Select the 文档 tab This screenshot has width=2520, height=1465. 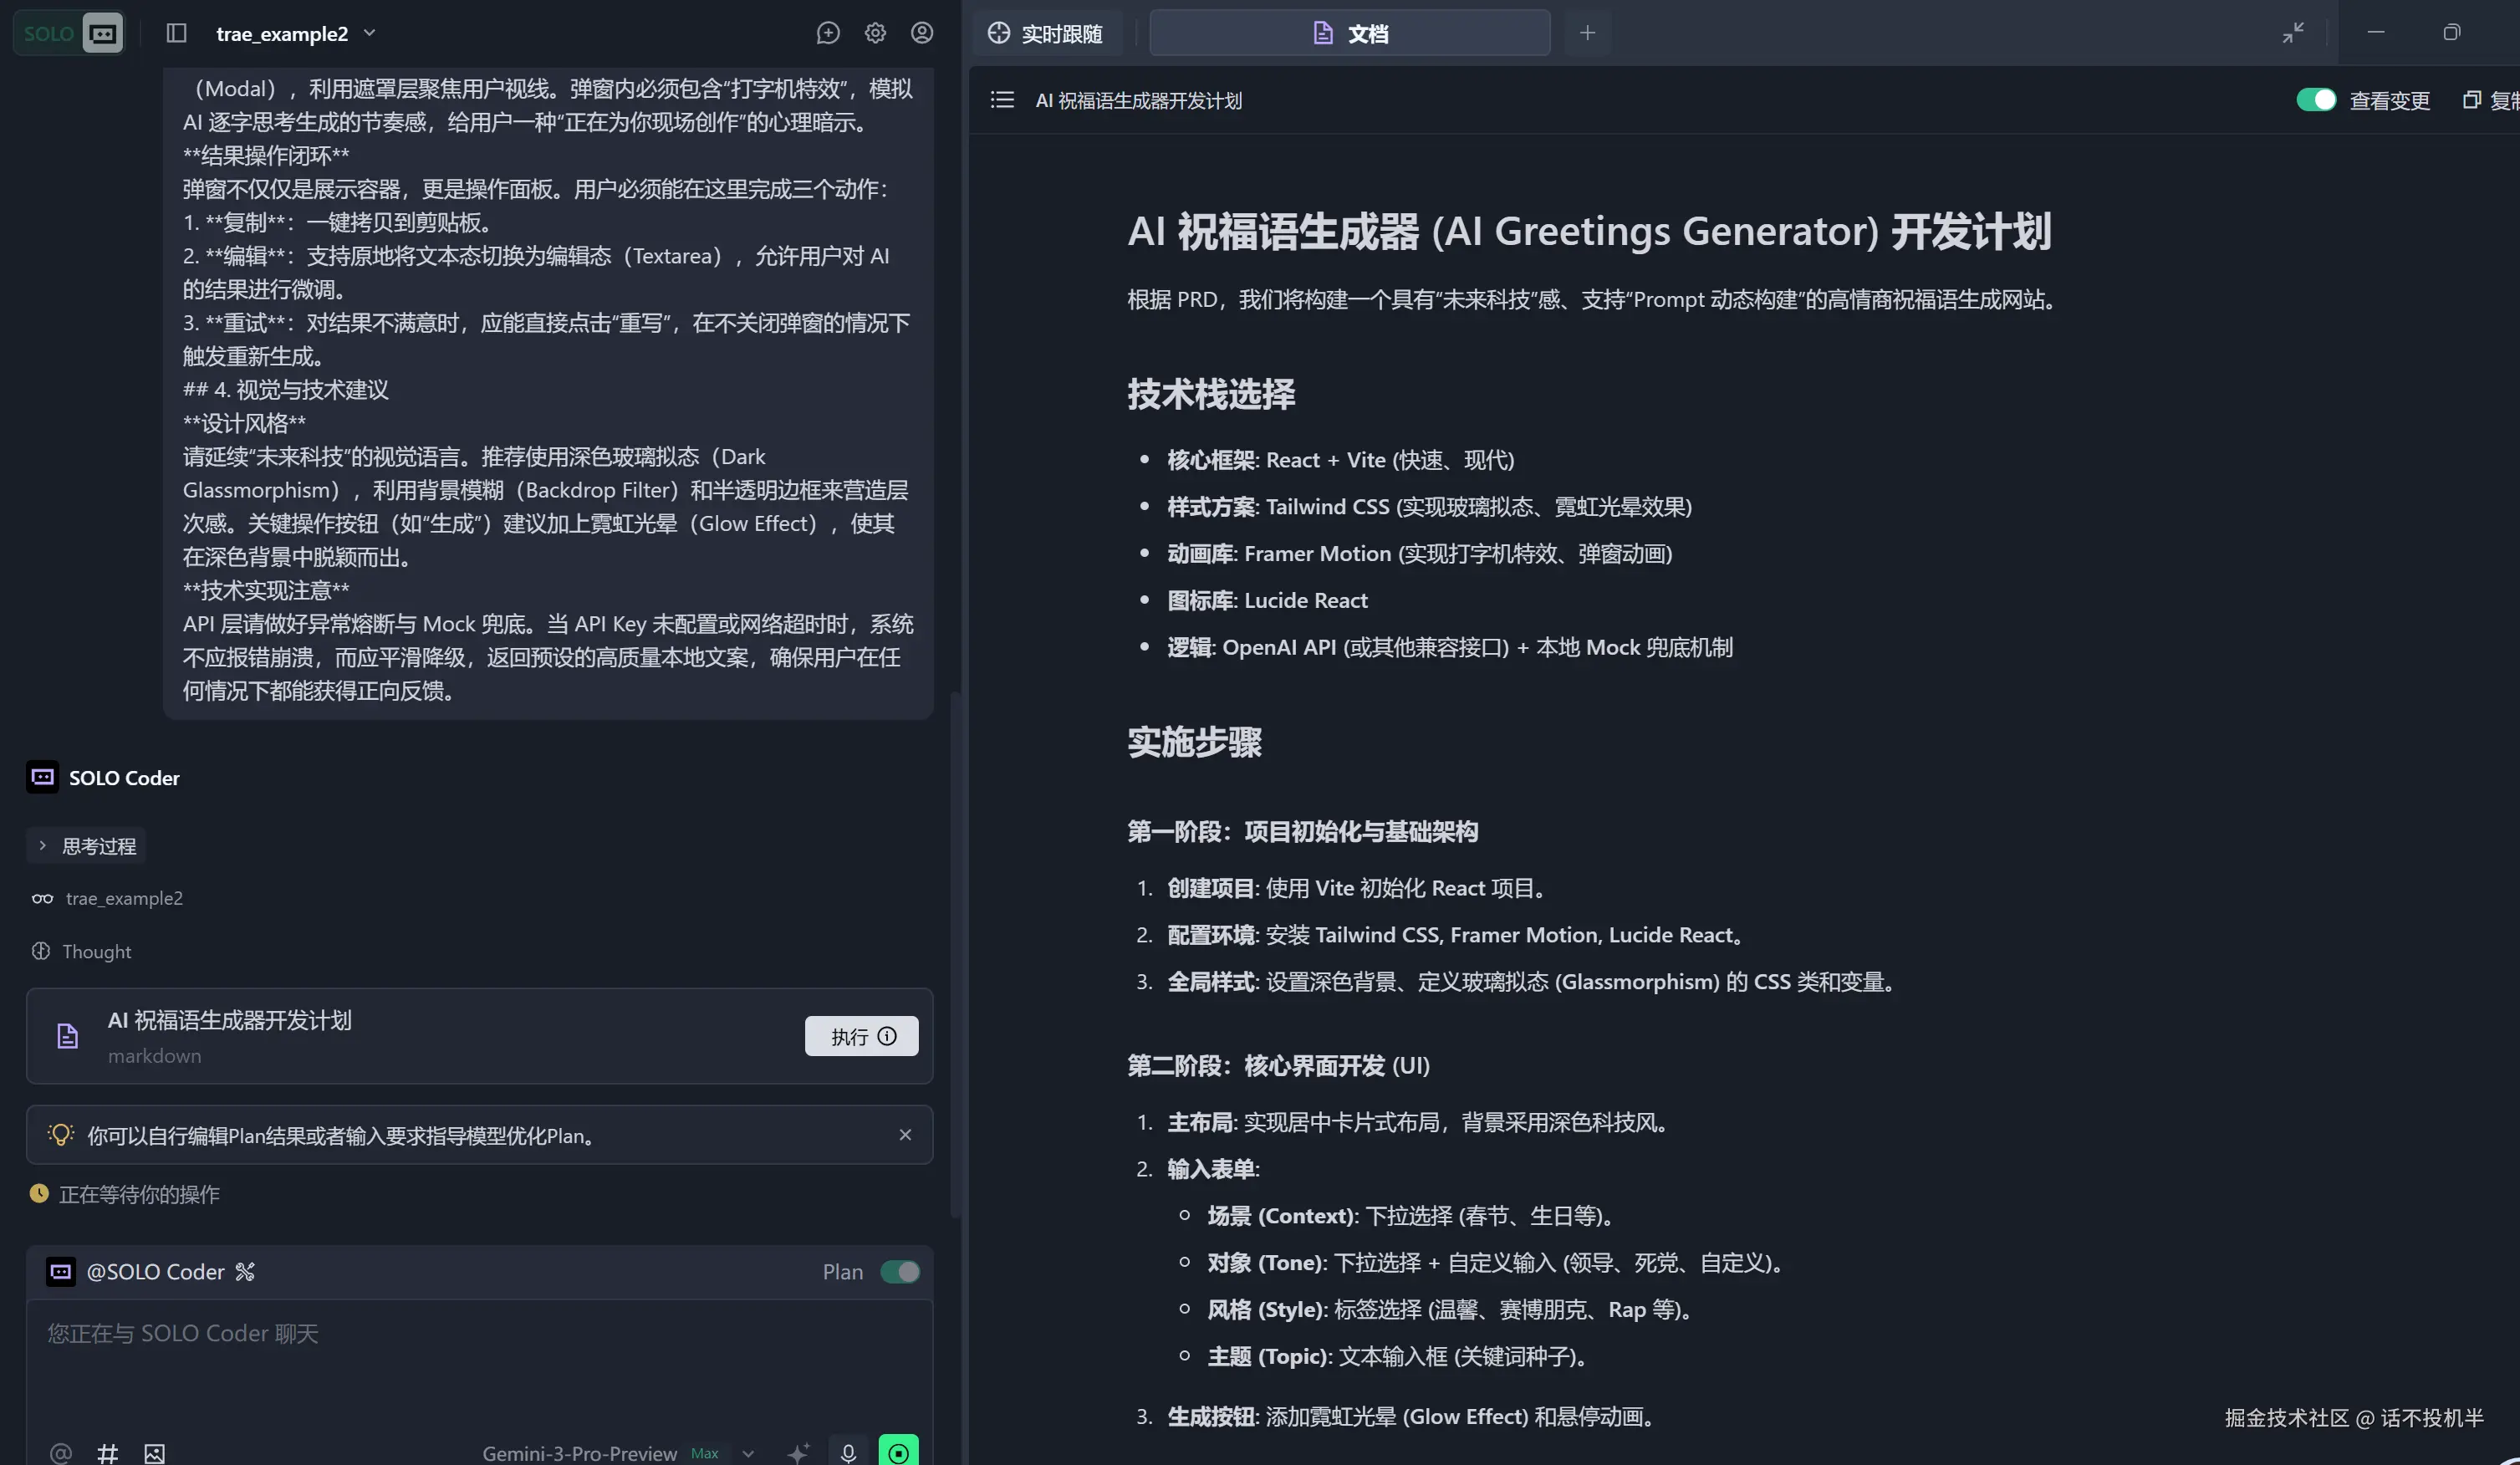[x=1349, y=33]
